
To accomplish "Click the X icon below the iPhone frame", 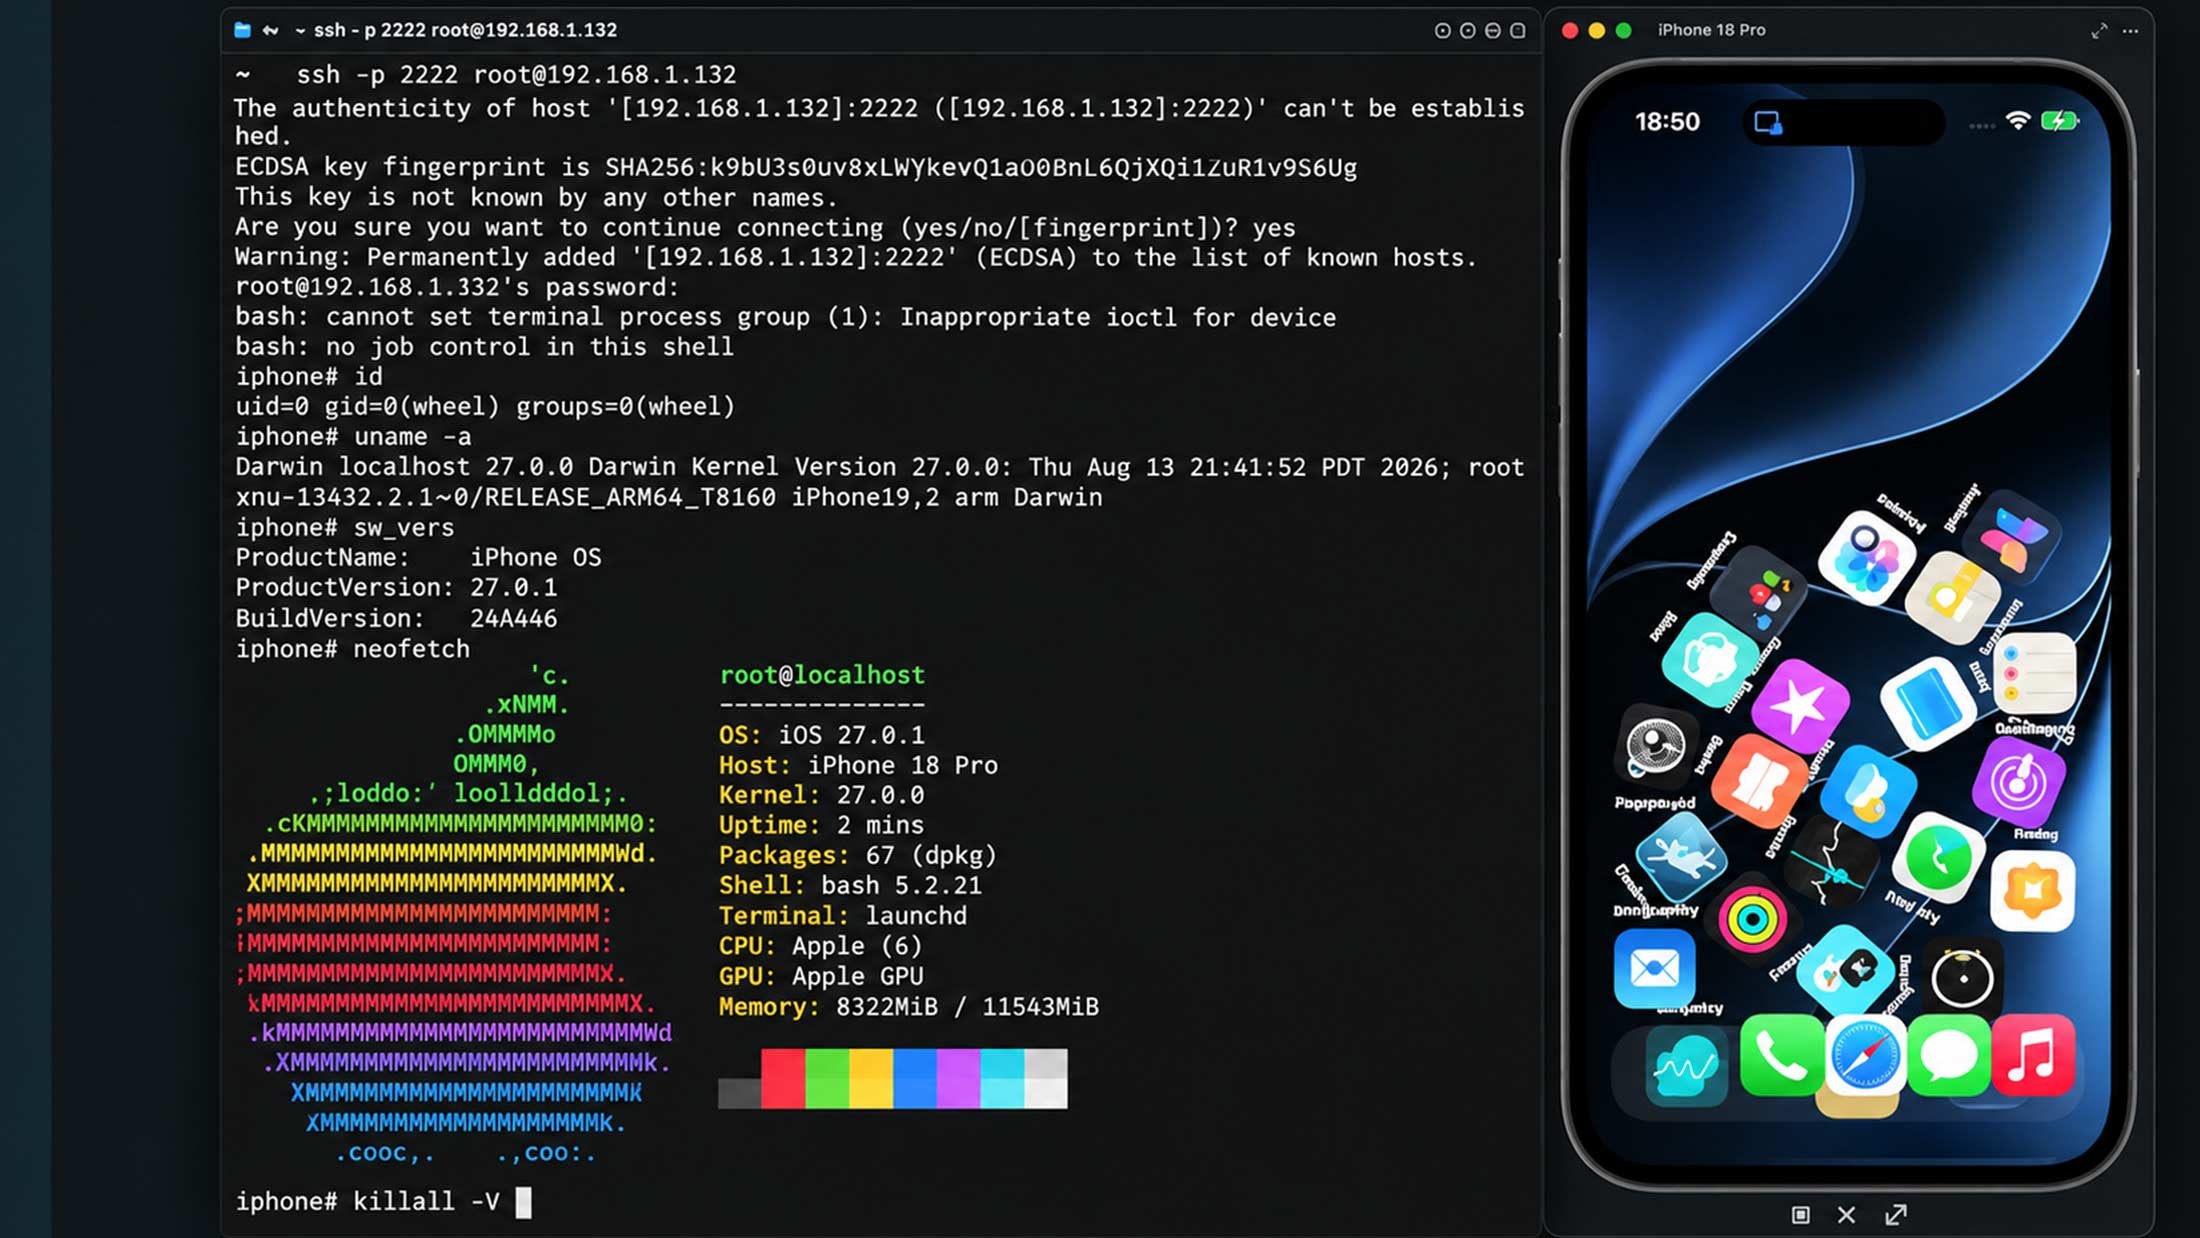I will [1846, 1214].
